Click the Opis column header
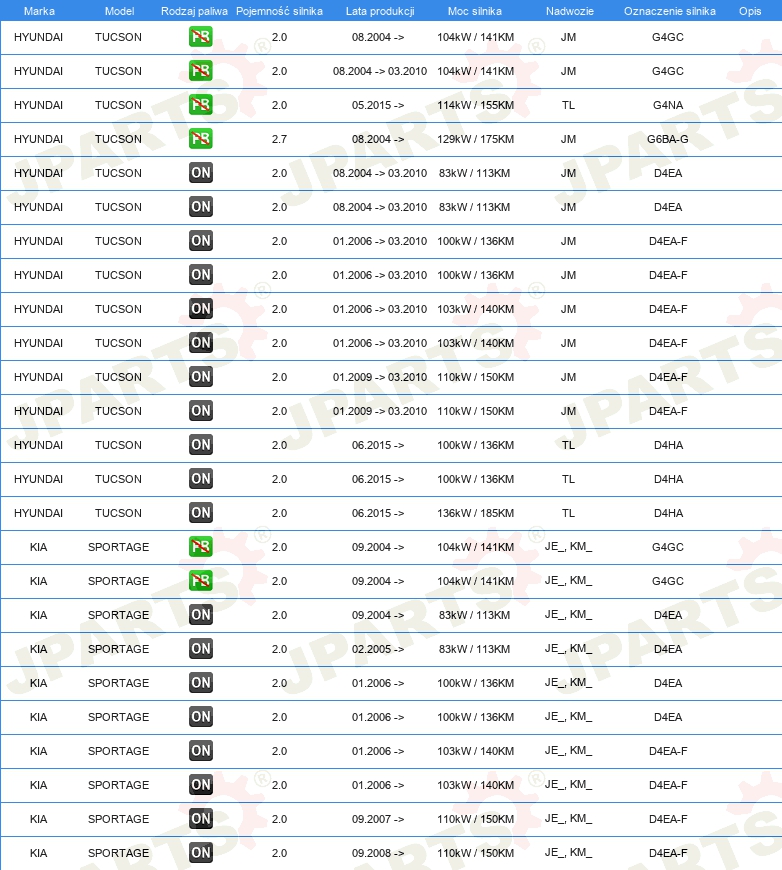The height and width of the screenshot is (870, 782). pos(750,11)
